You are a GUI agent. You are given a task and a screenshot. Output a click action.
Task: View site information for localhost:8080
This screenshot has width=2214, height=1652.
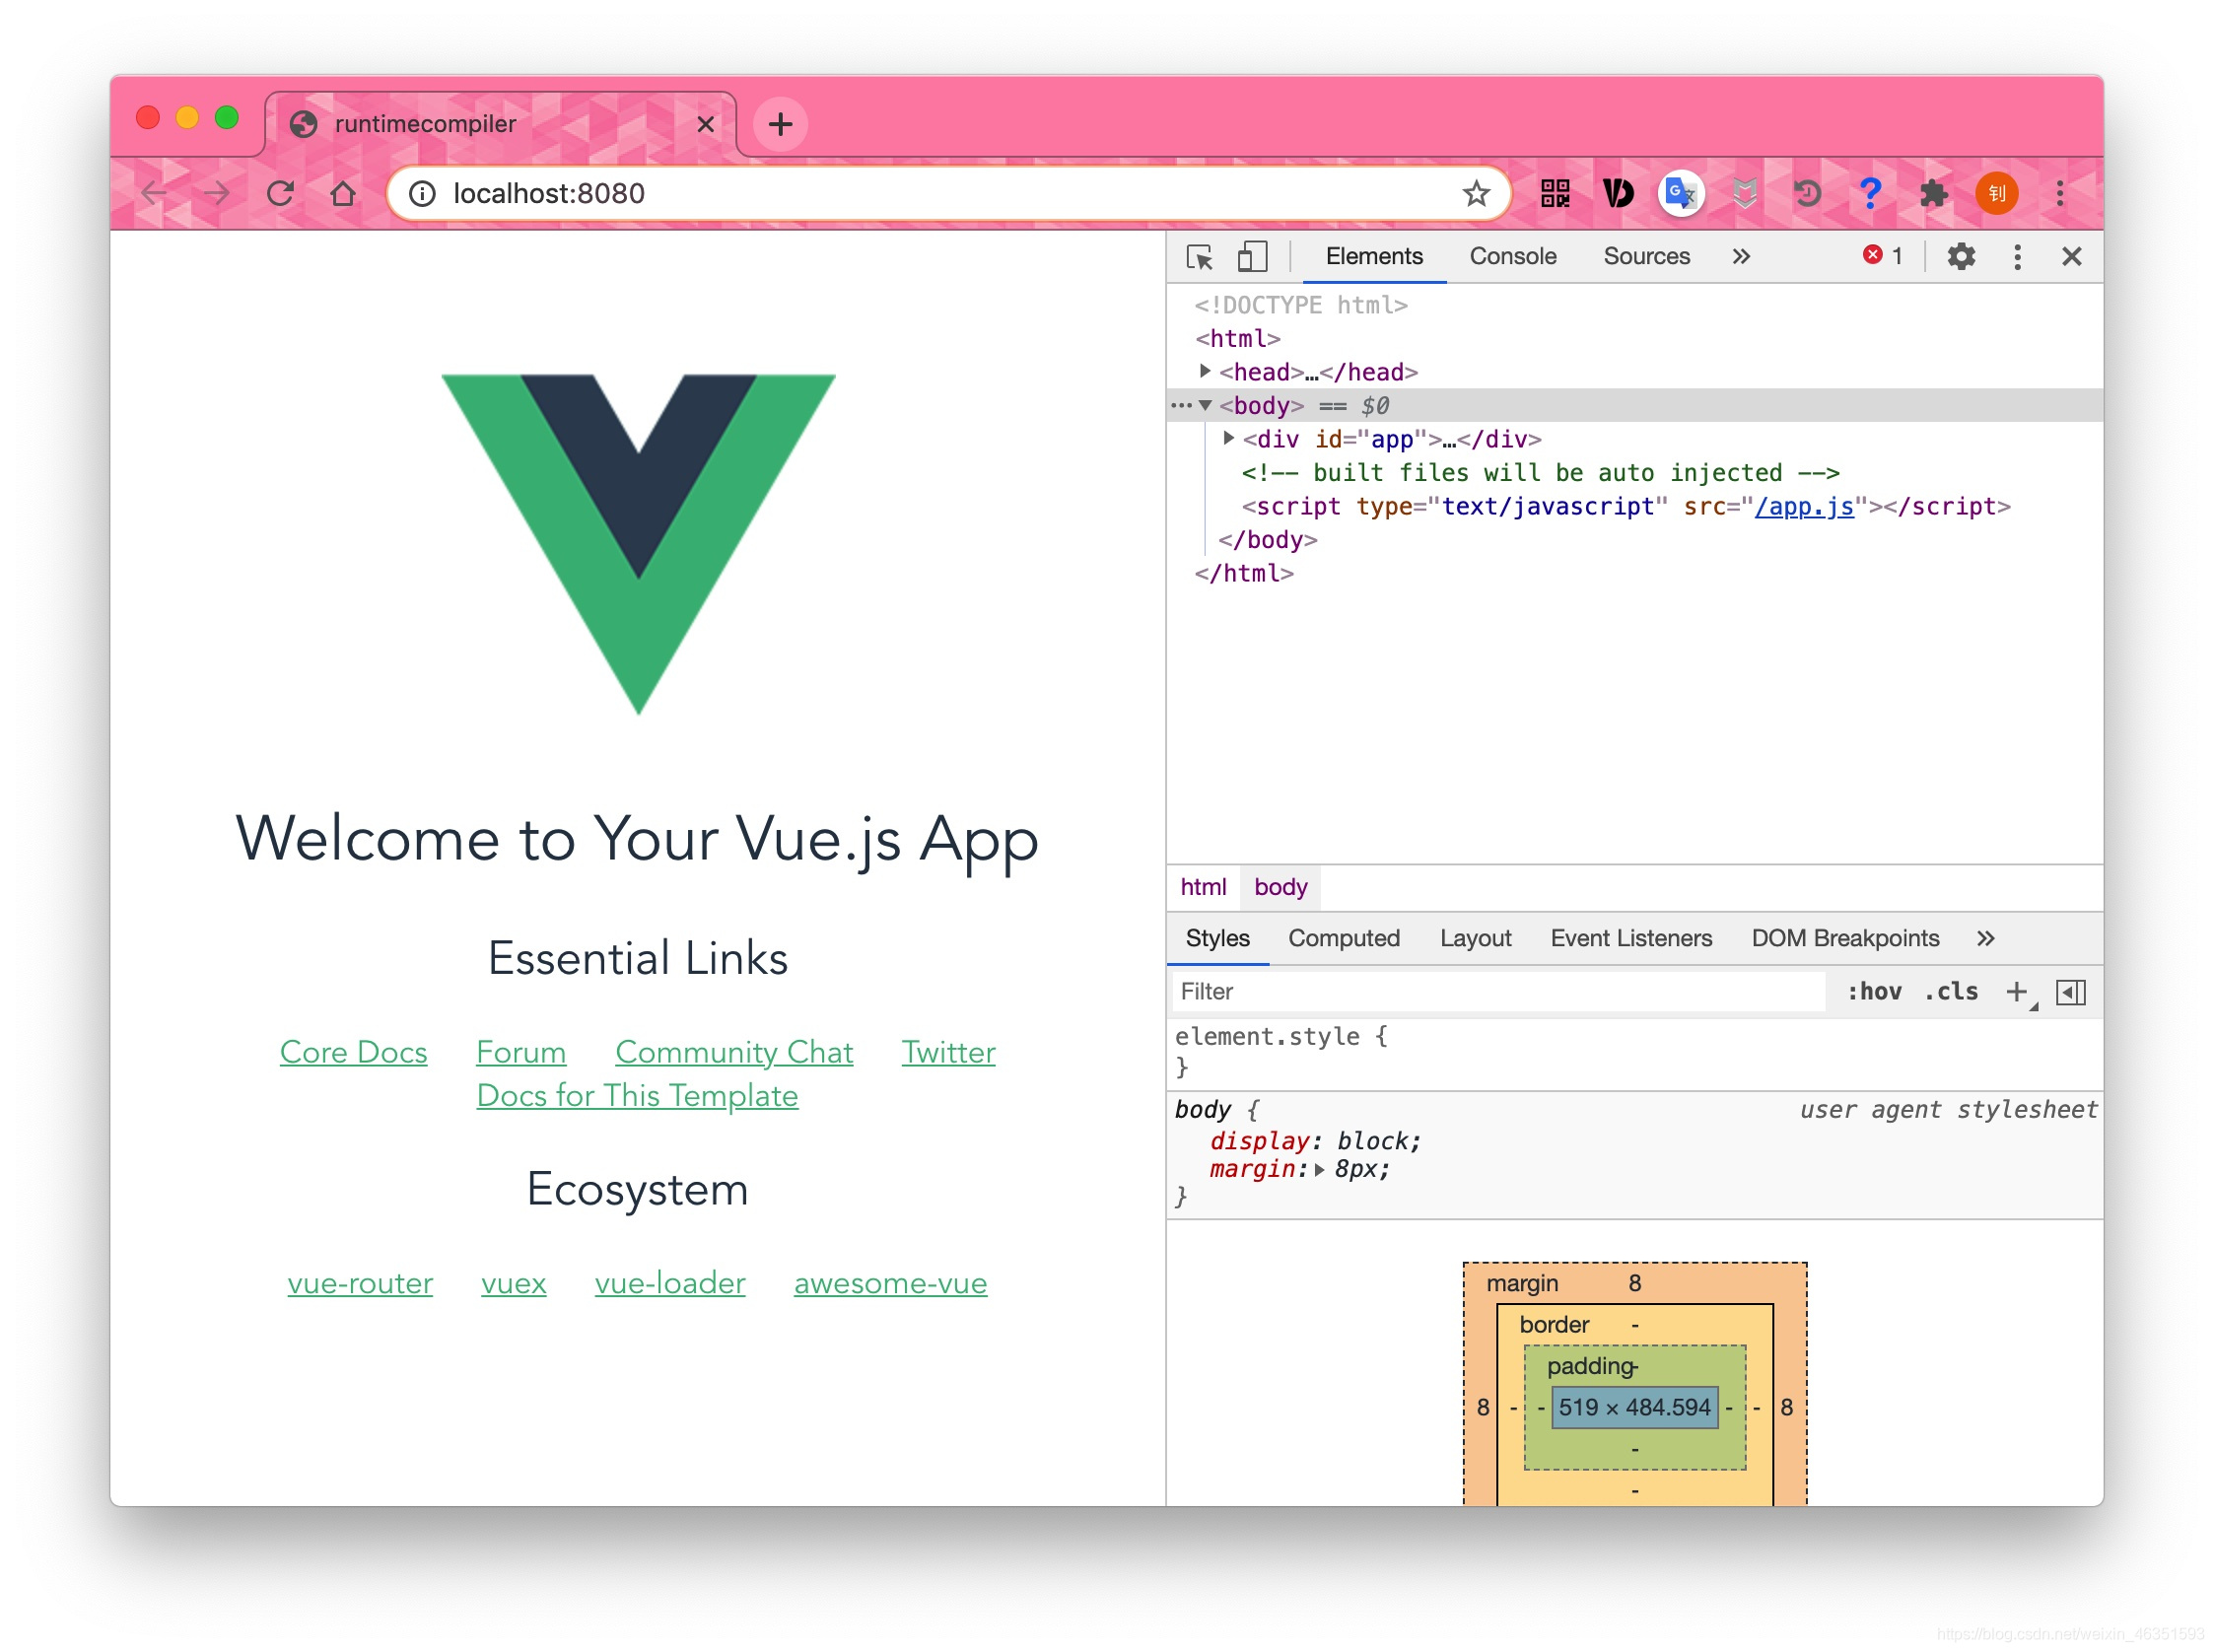[x=422, y=193]
